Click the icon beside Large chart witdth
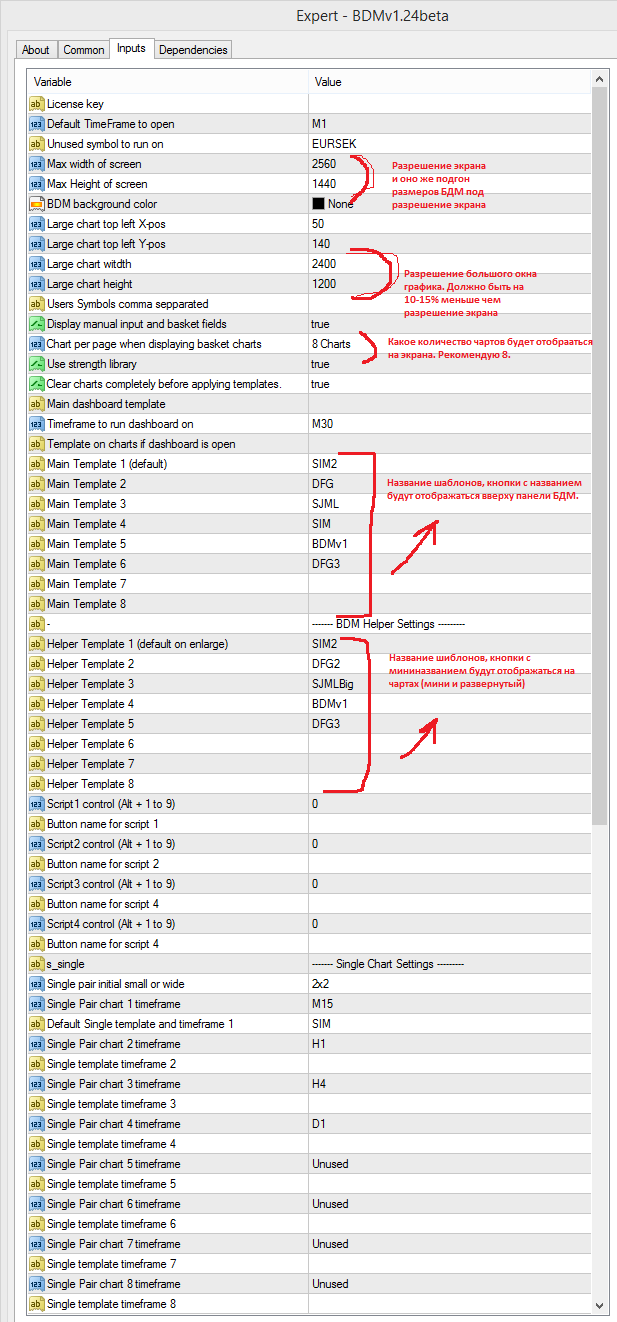This screenshot has width=617, height=1322. coord(36,264)
